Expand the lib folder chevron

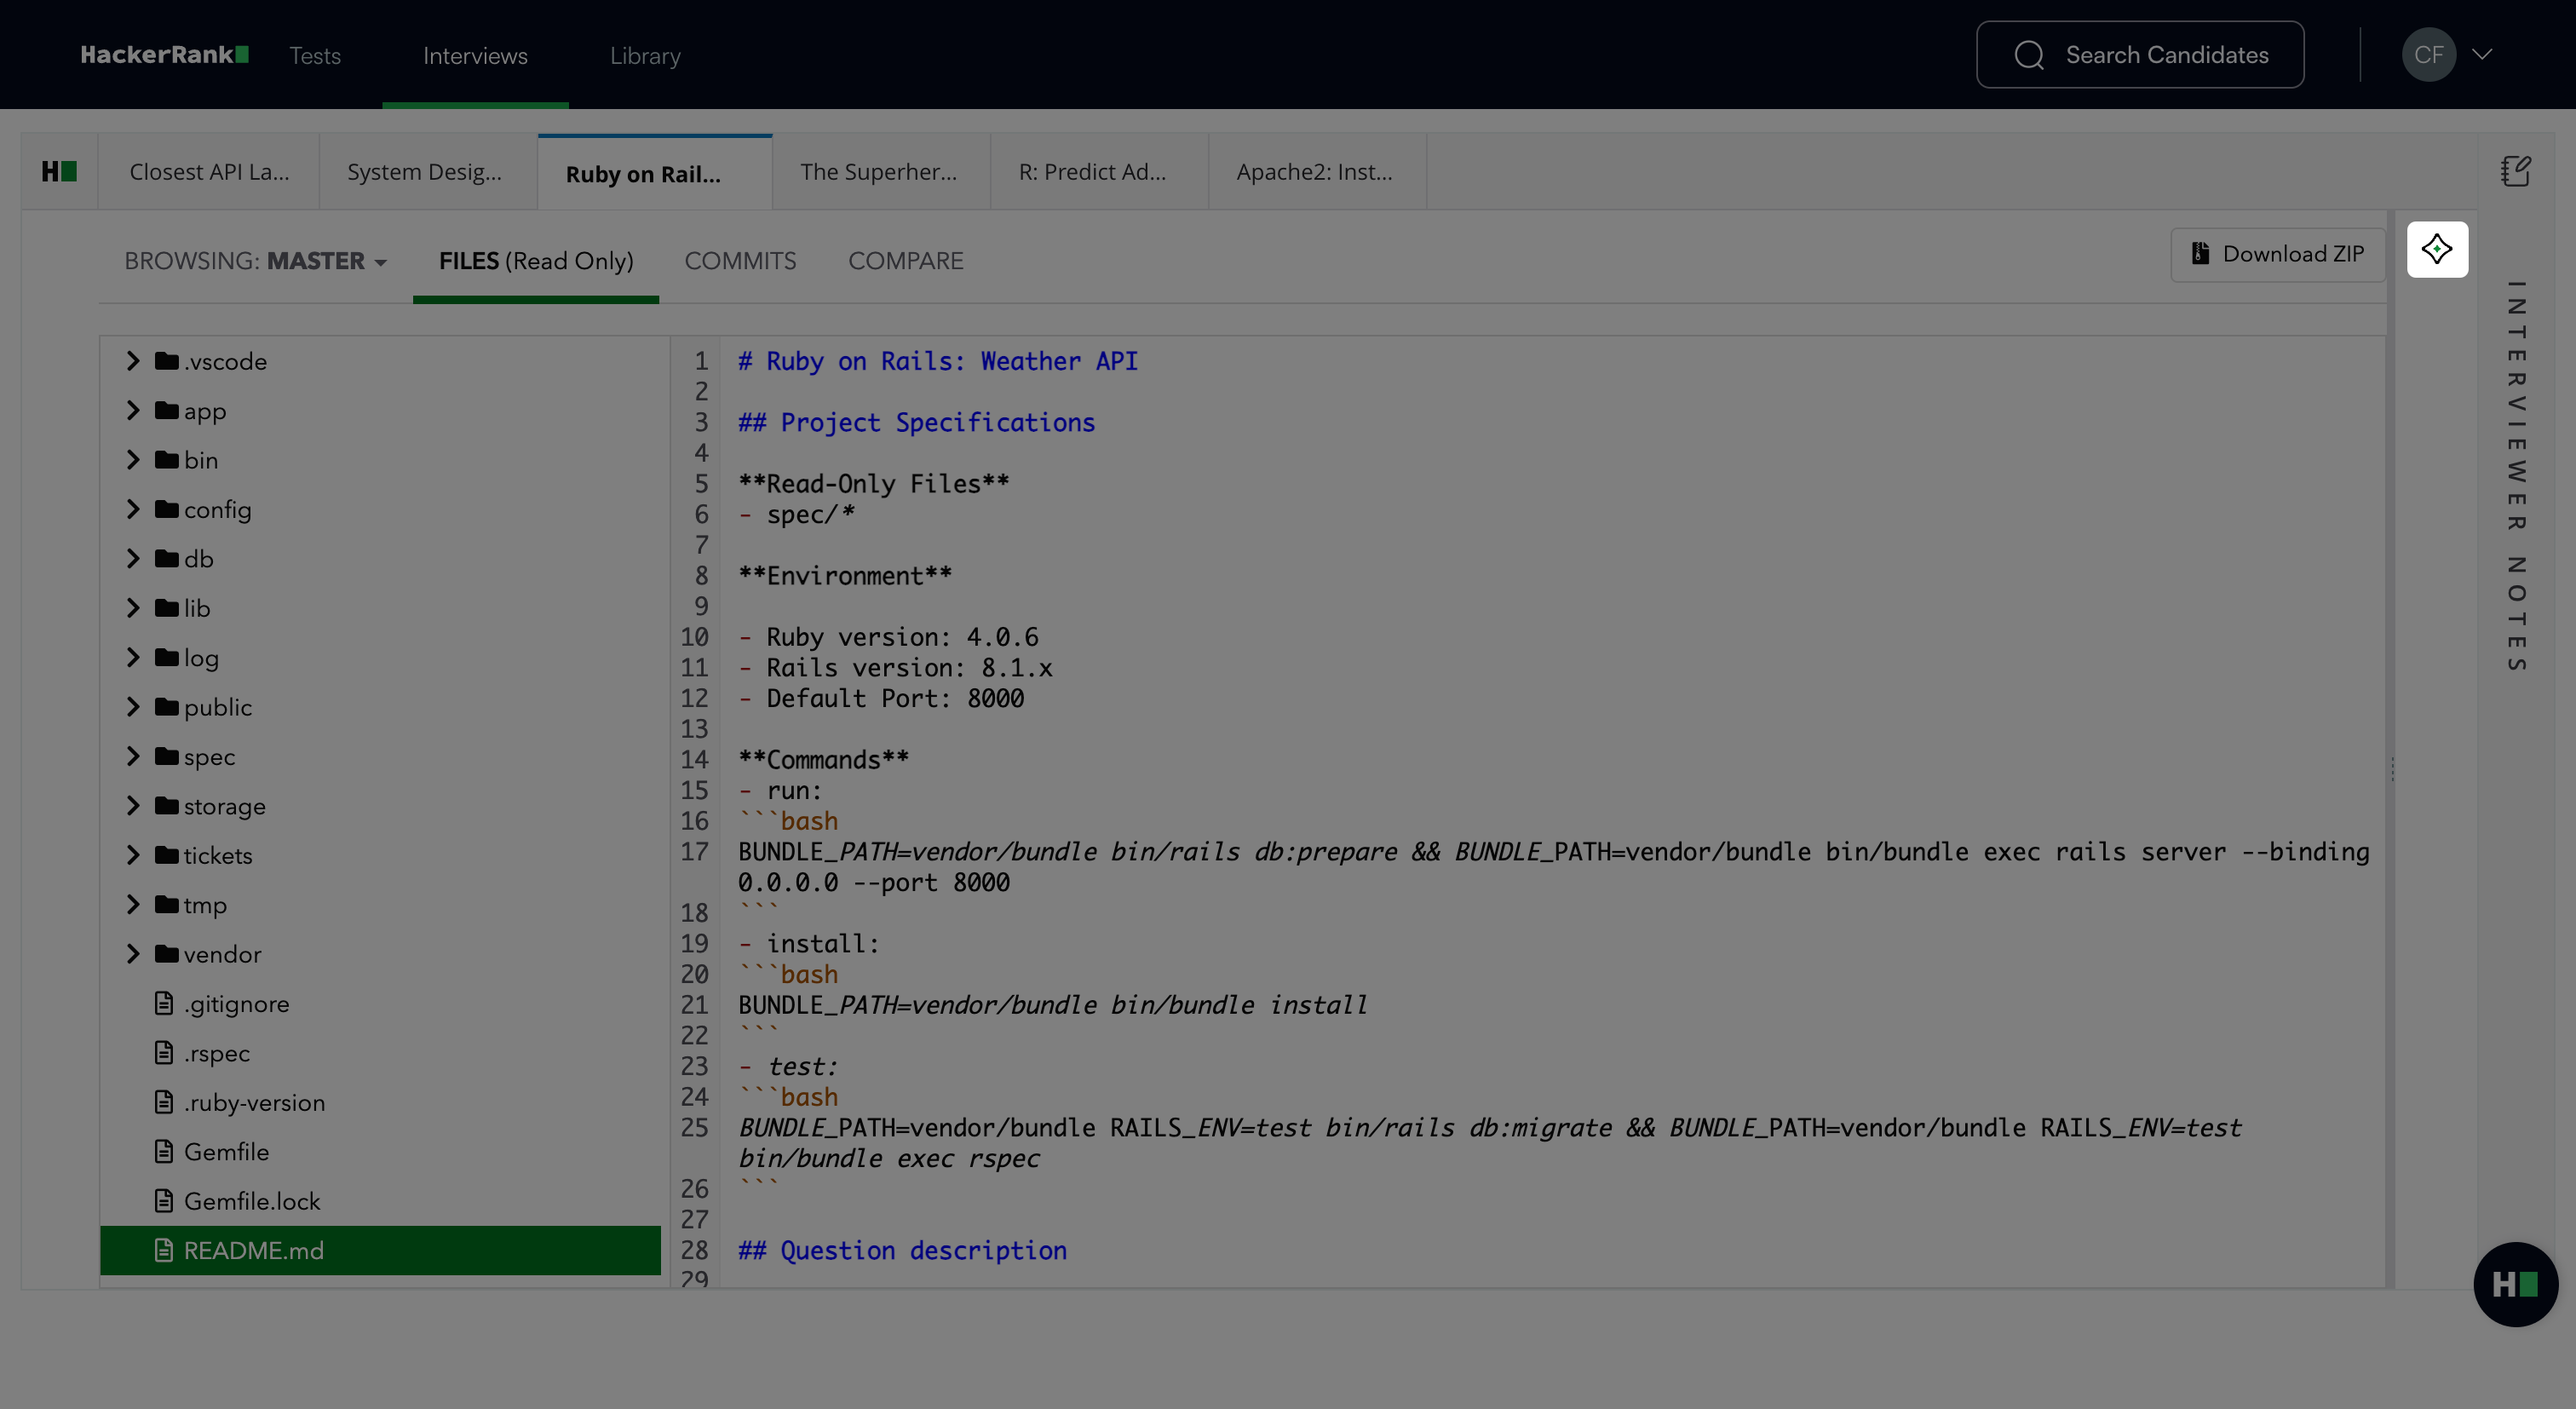pos(133,607)
